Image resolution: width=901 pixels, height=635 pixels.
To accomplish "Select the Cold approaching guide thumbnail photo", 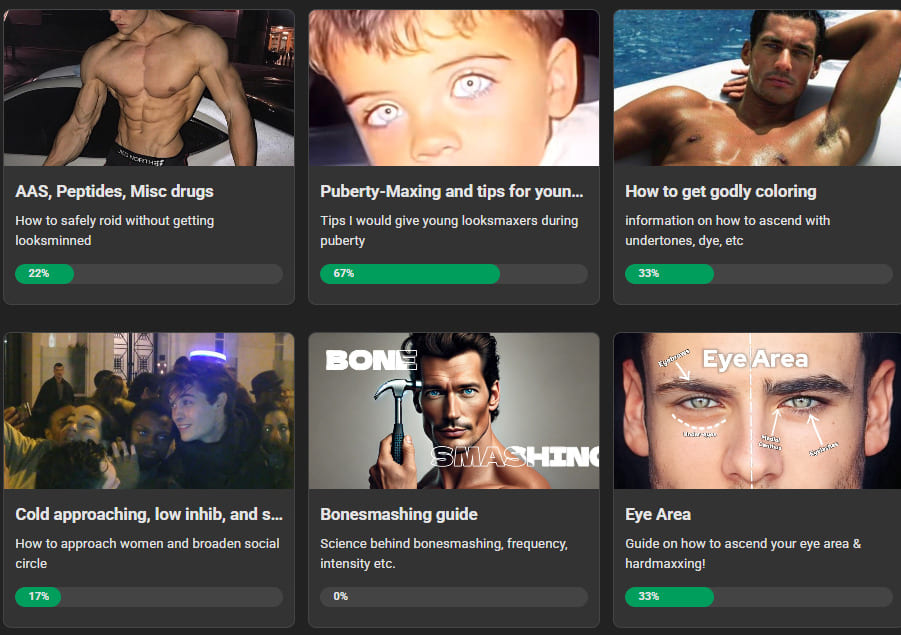I will [149, 411].
